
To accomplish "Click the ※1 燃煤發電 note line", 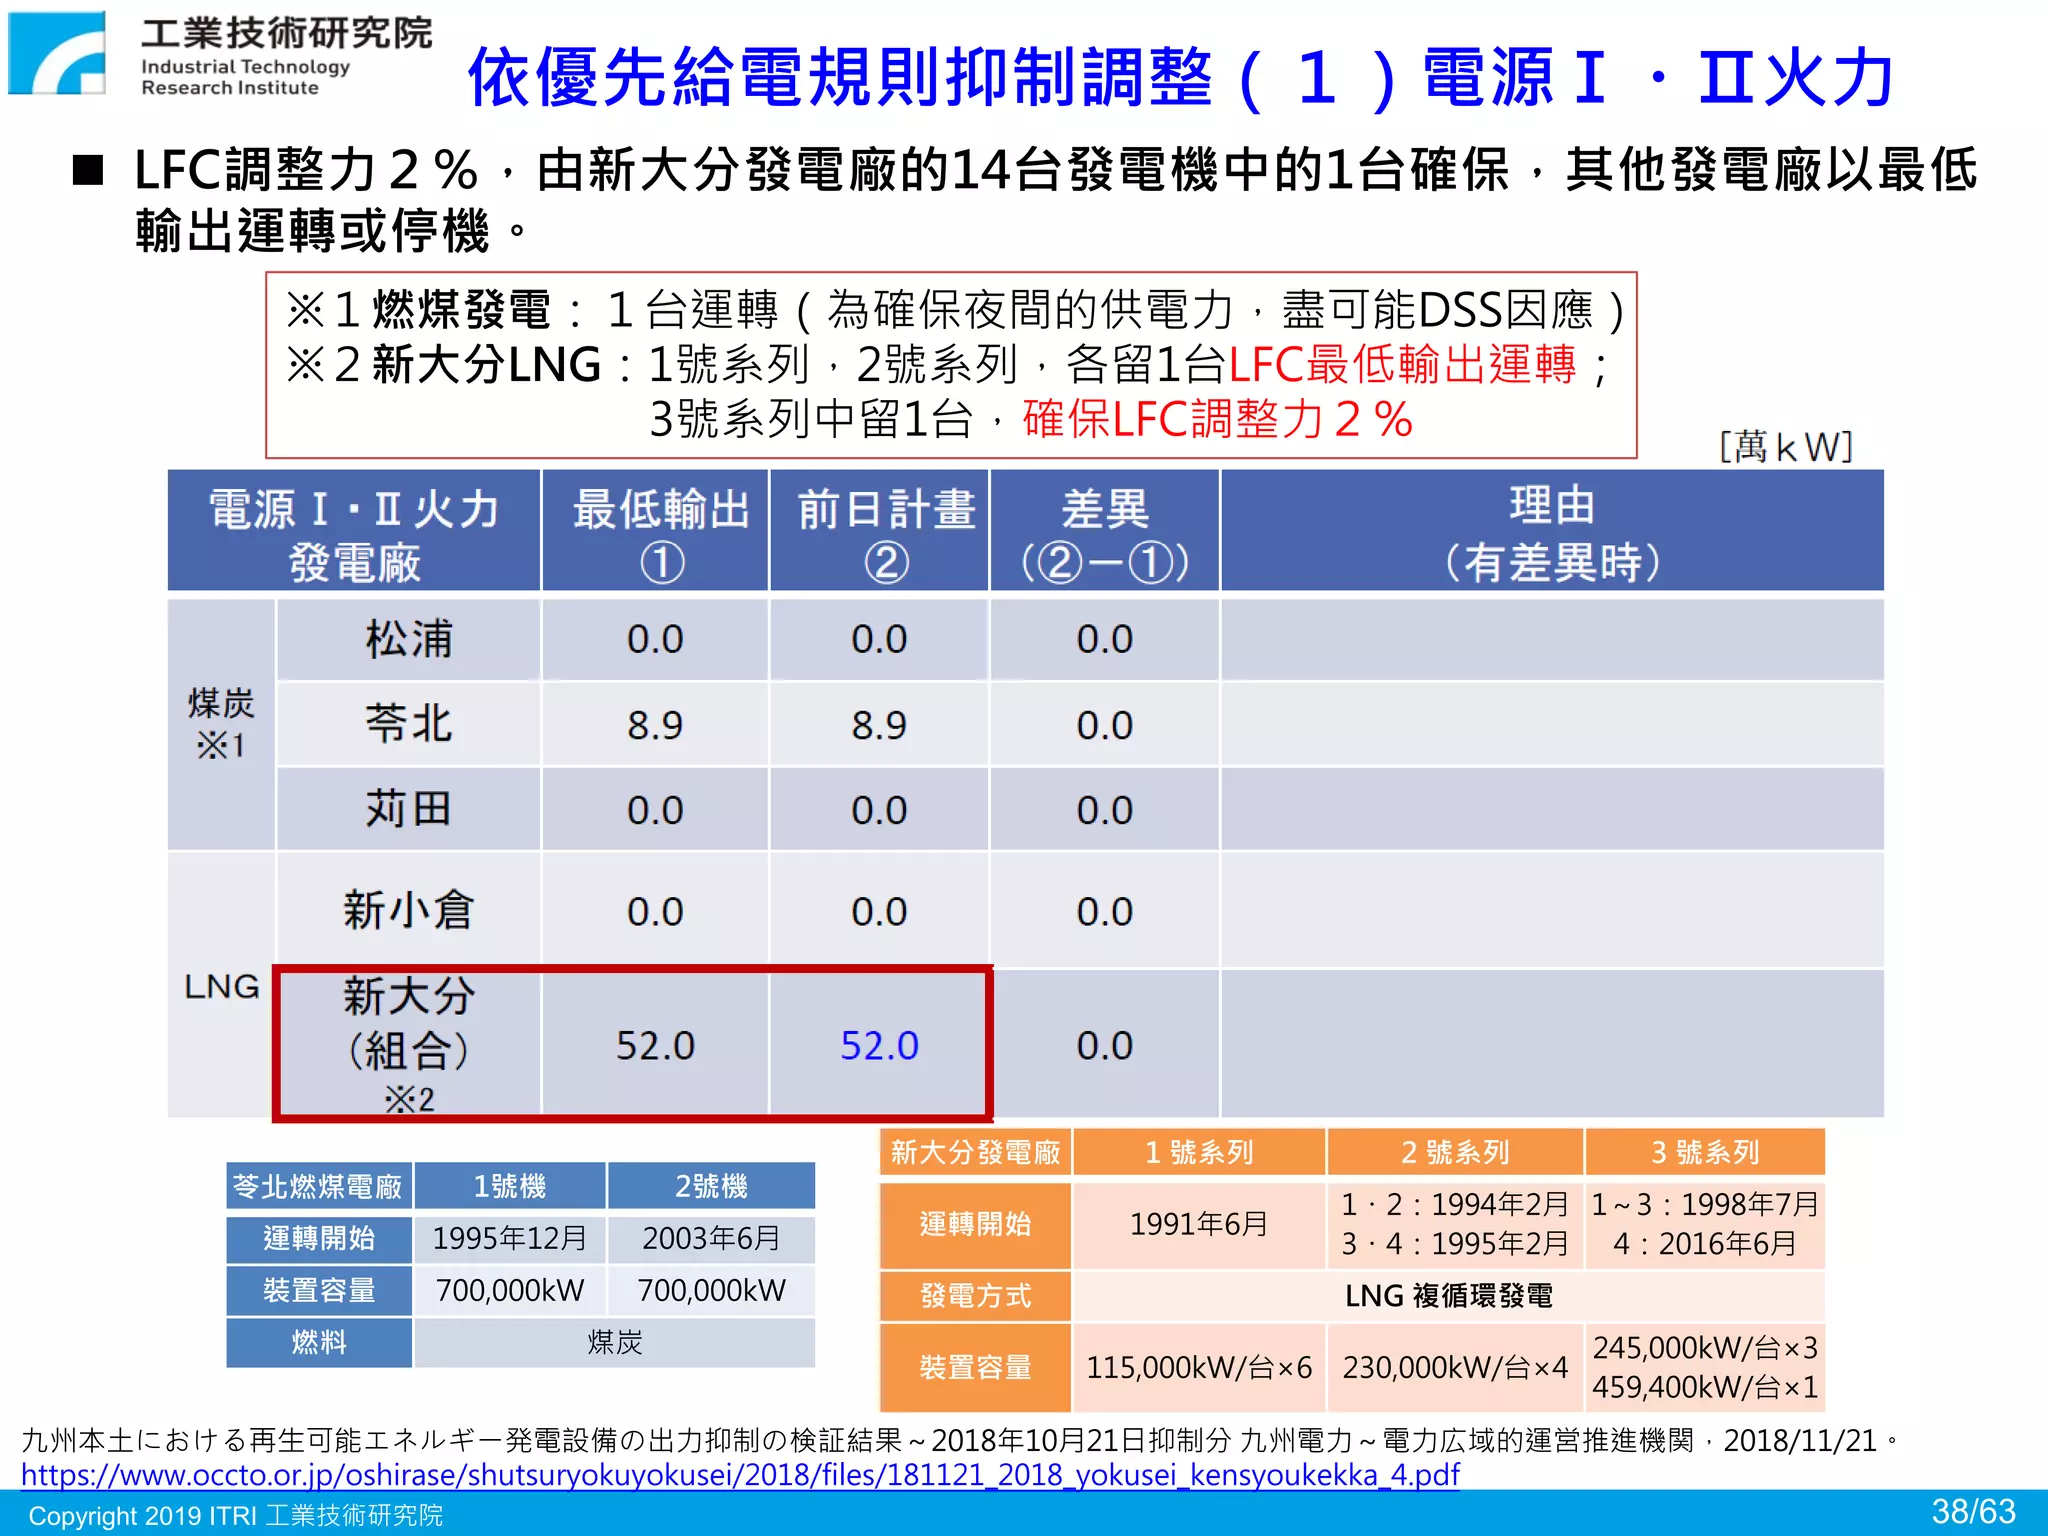I will (955, 310).
